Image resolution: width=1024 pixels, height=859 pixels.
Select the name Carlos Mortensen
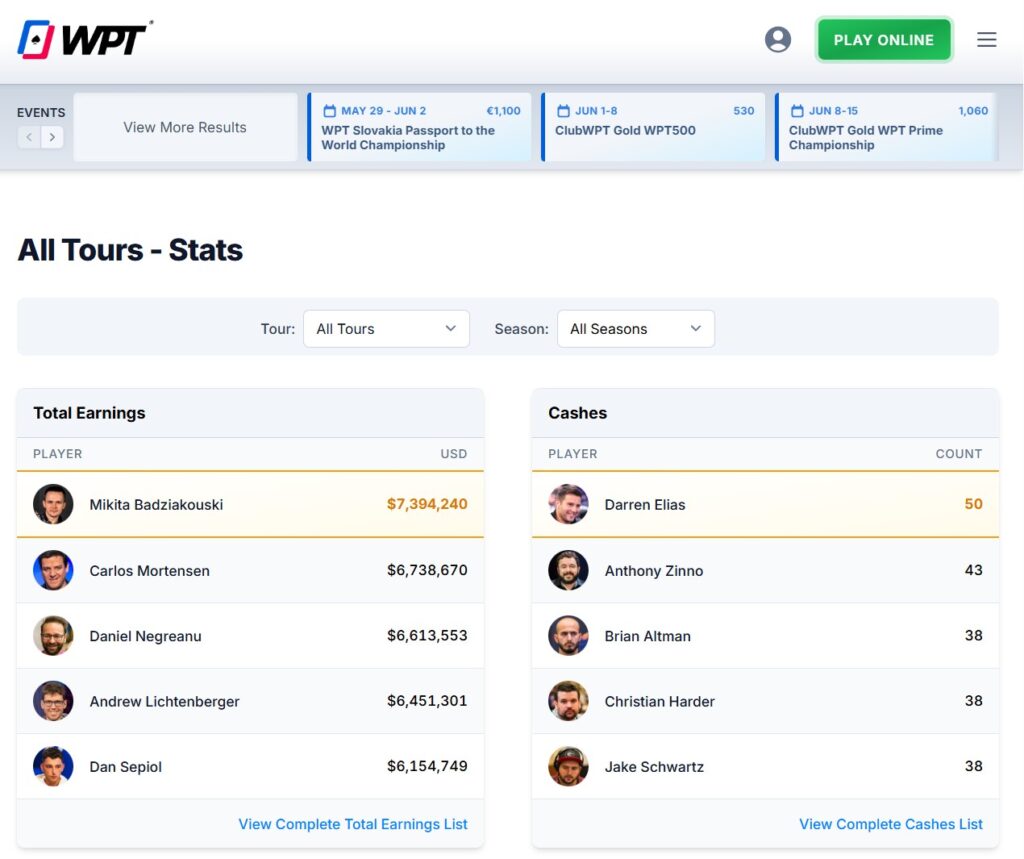[x=150, y=571]
